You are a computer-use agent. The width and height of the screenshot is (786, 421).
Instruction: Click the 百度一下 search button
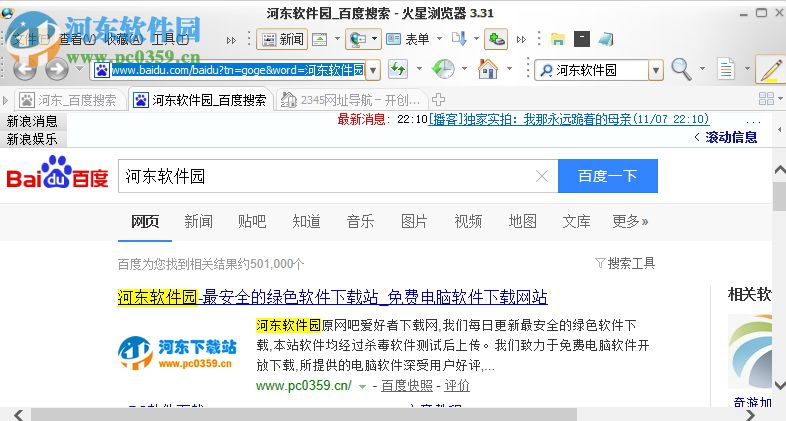(608, 176)
